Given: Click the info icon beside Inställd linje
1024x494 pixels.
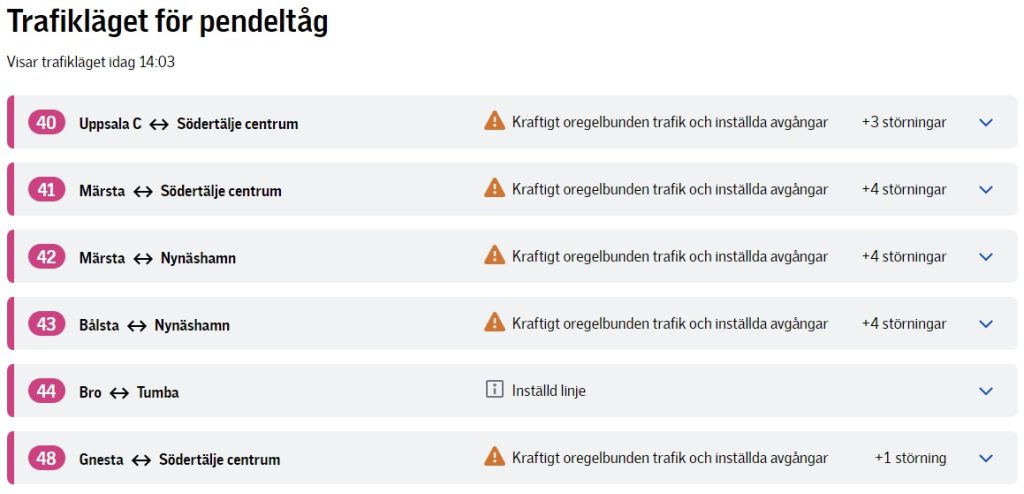Looking at the screenshot, I should pos(494,390).
